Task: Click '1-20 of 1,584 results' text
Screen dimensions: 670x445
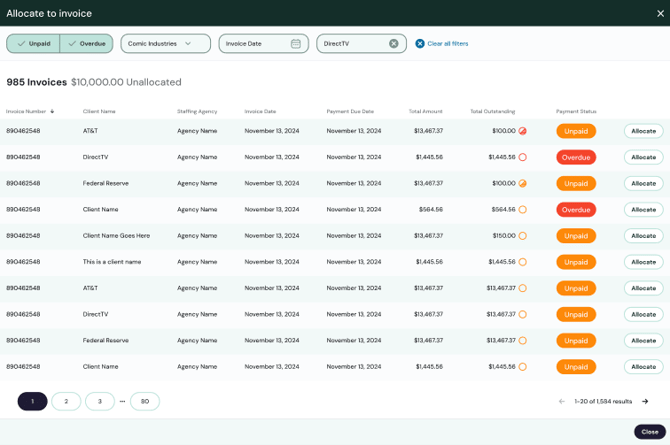Action: pyautogui.click(x=603, y=401)
